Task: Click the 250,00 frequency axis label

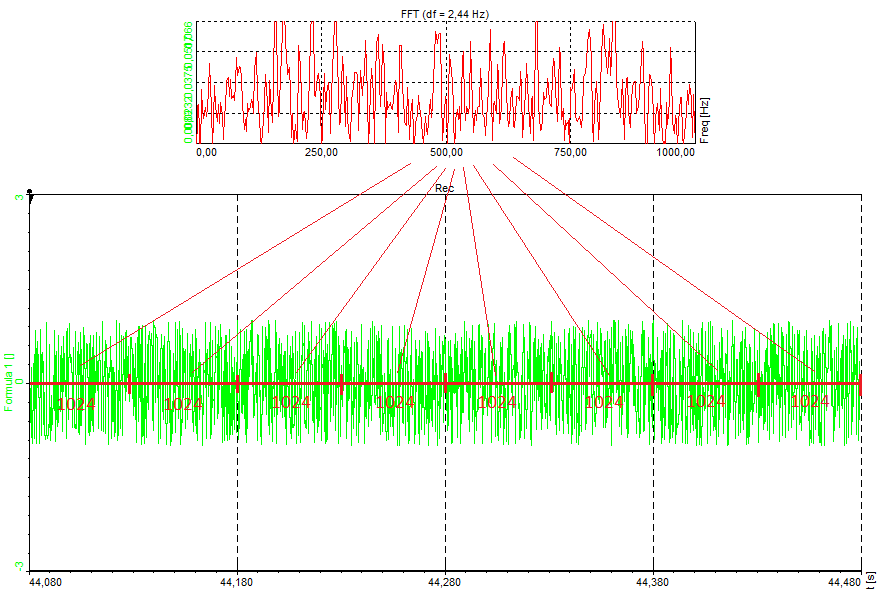Action: coord(321,152)
